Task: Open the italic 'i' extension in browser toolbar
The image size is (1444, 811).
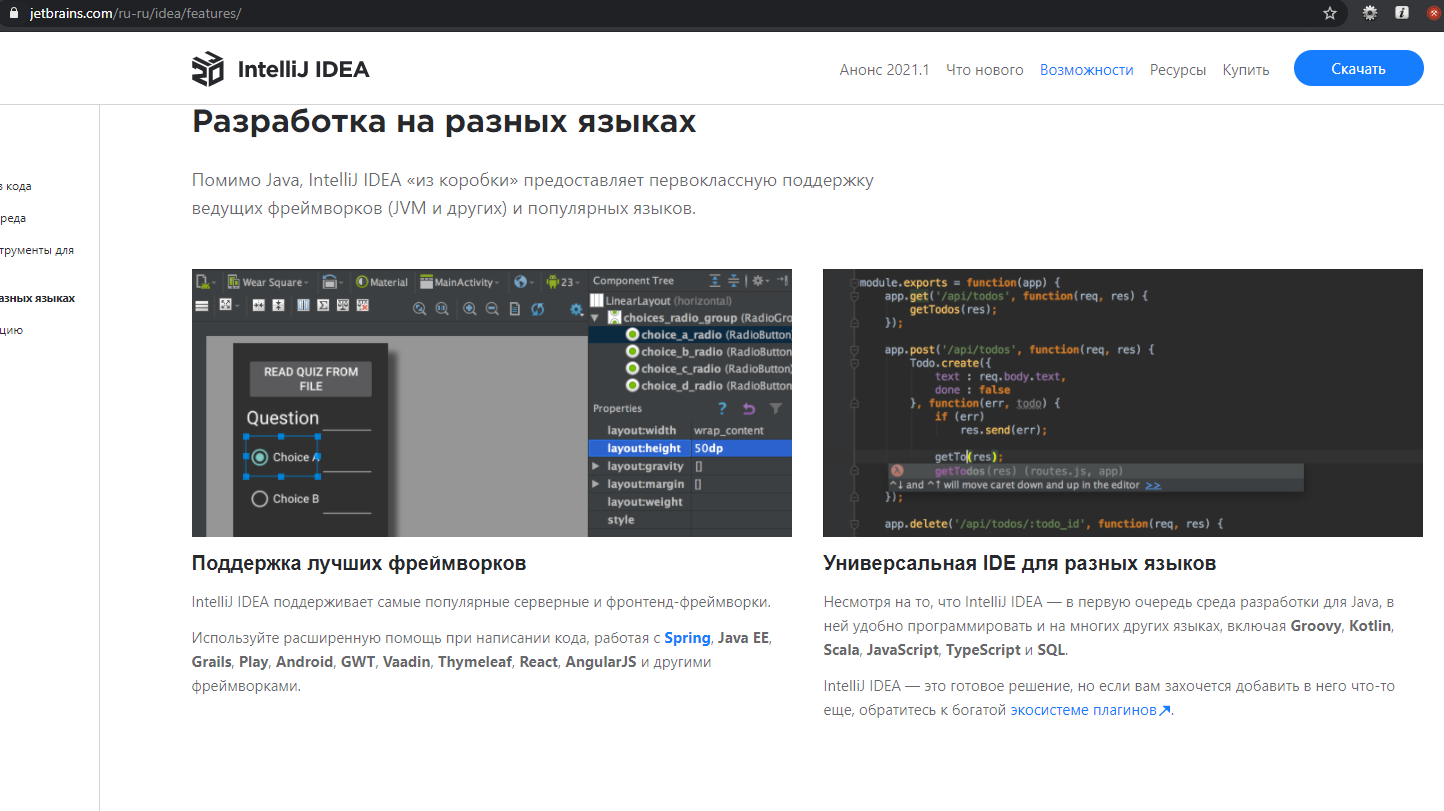Action: (1402, 13)
